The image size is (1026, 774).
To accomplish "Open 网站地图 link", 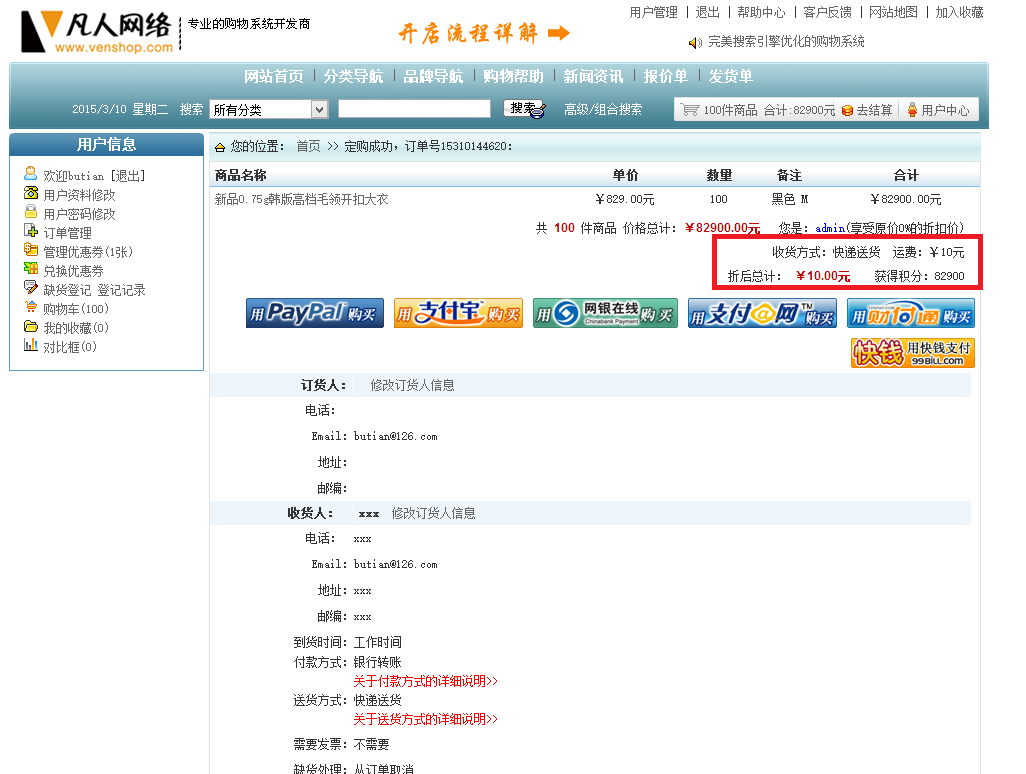I will click(893, 12).
